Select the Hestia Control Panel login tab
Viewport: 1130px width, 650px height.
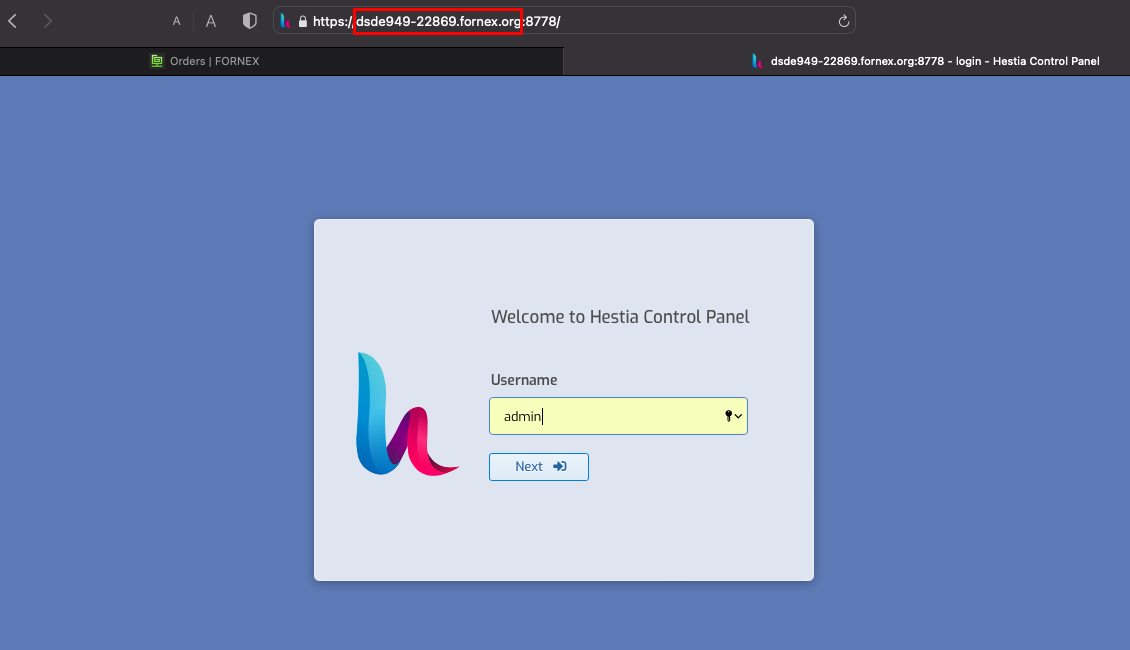click(x=934, y=61)
